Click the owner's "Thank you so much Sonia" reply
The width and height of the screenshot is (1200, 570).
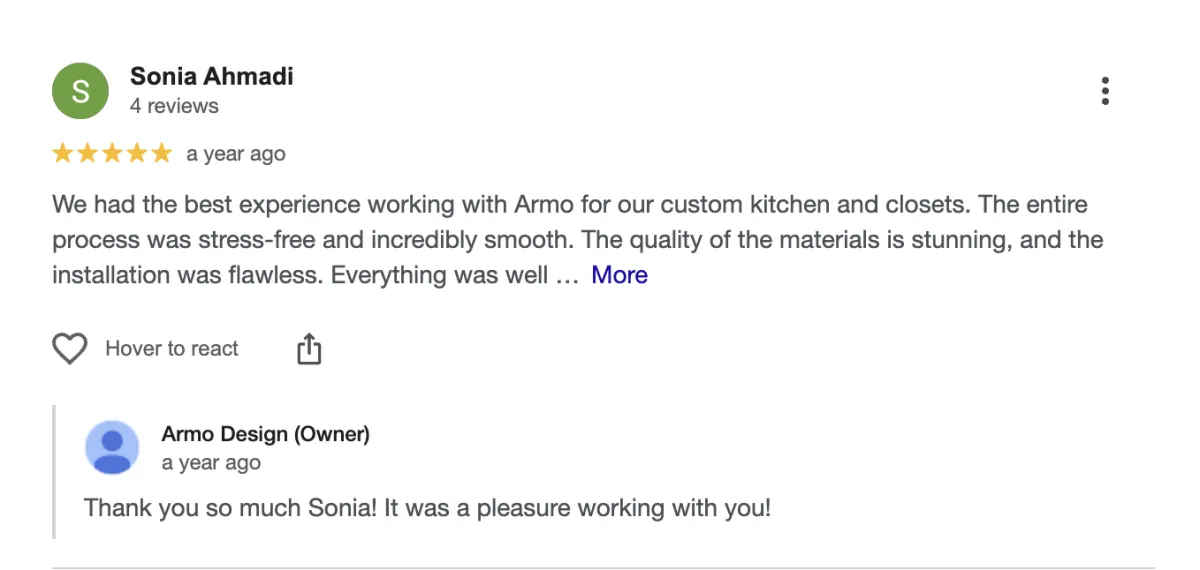click(427, 507)
